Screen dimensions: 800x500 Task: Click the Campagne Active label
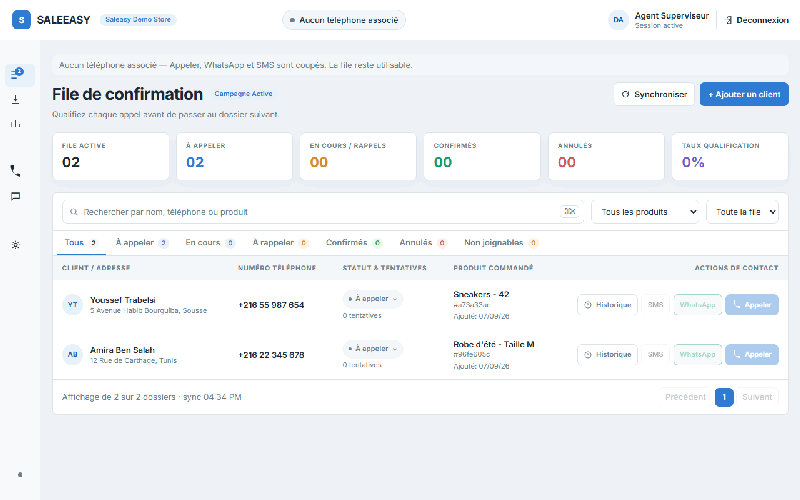(243, 94)
